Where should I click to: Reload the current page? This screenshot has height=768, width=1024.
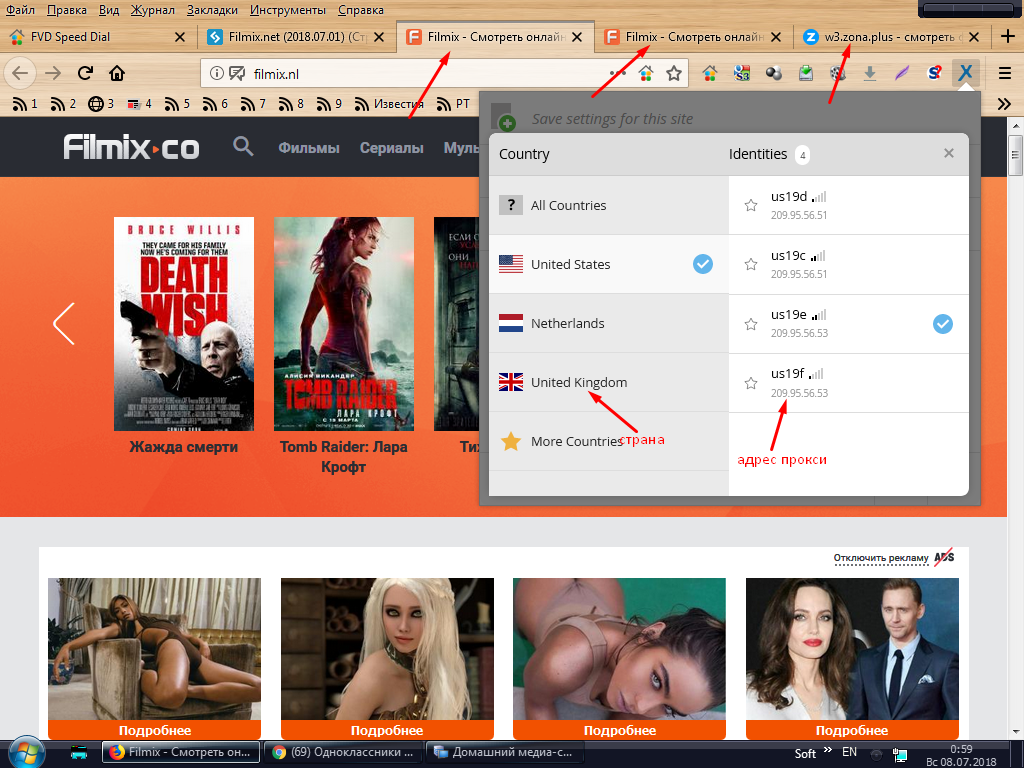coord(85,73)
